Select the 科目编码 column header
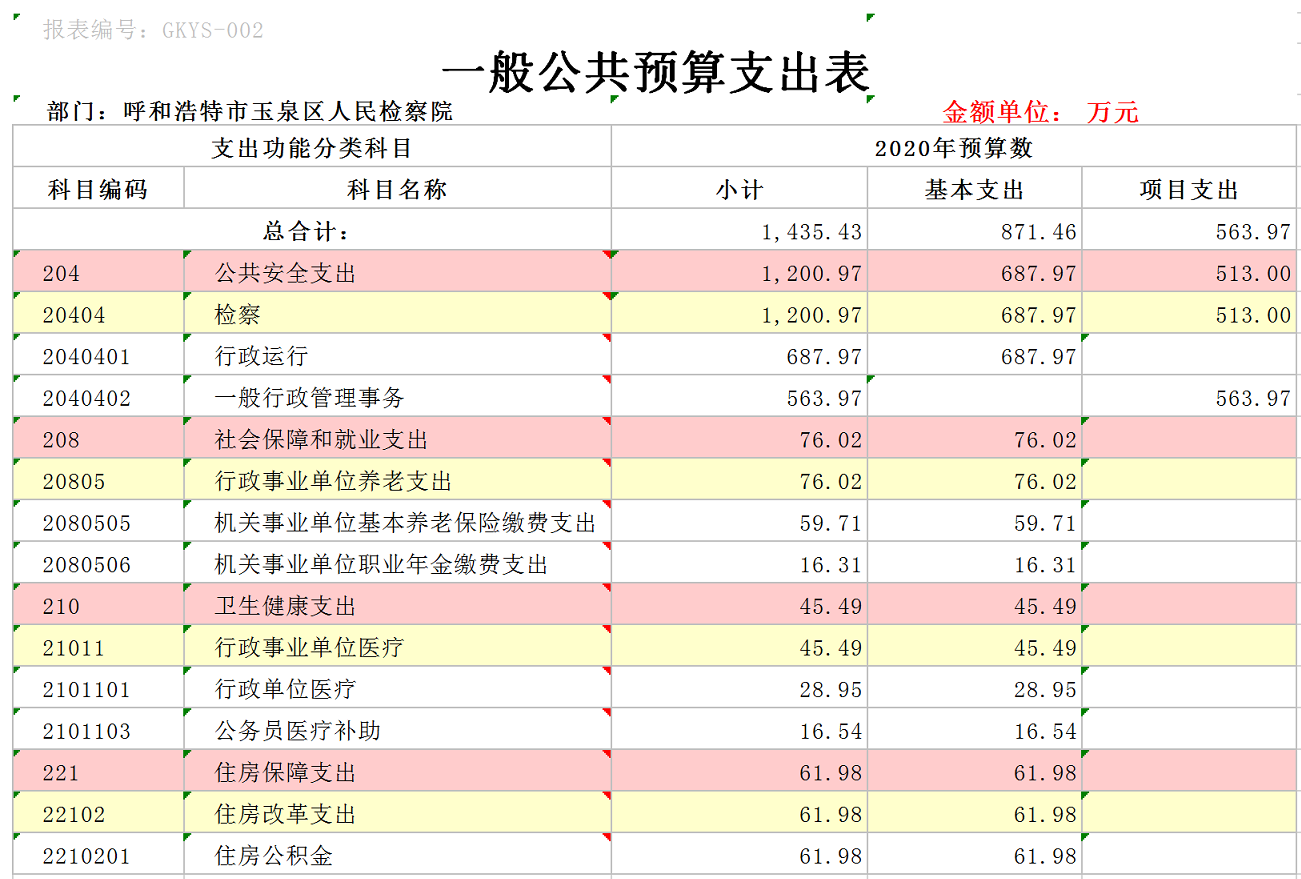The width and height of the screenshot is (1301, 879). 98,189
